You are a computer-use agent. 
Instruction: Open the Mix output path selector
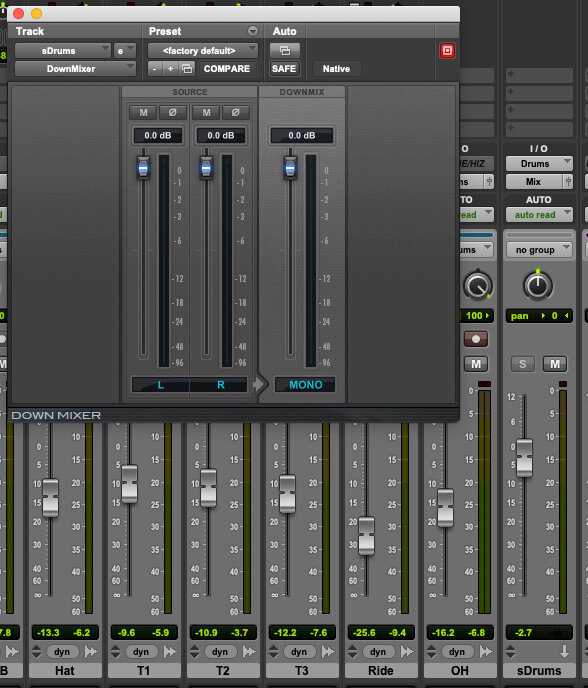click(x=534, y=182)
